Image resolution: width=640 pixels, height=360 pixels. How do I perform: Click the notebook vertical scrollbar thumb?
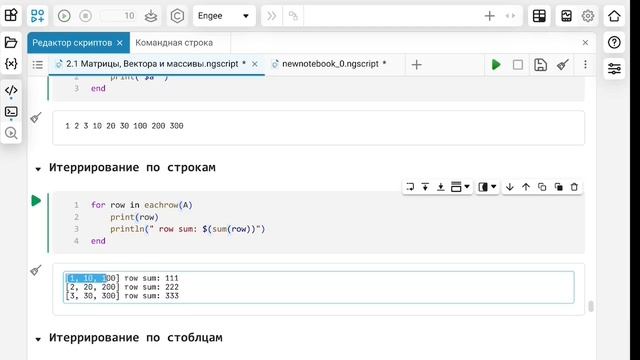(591, 306)
